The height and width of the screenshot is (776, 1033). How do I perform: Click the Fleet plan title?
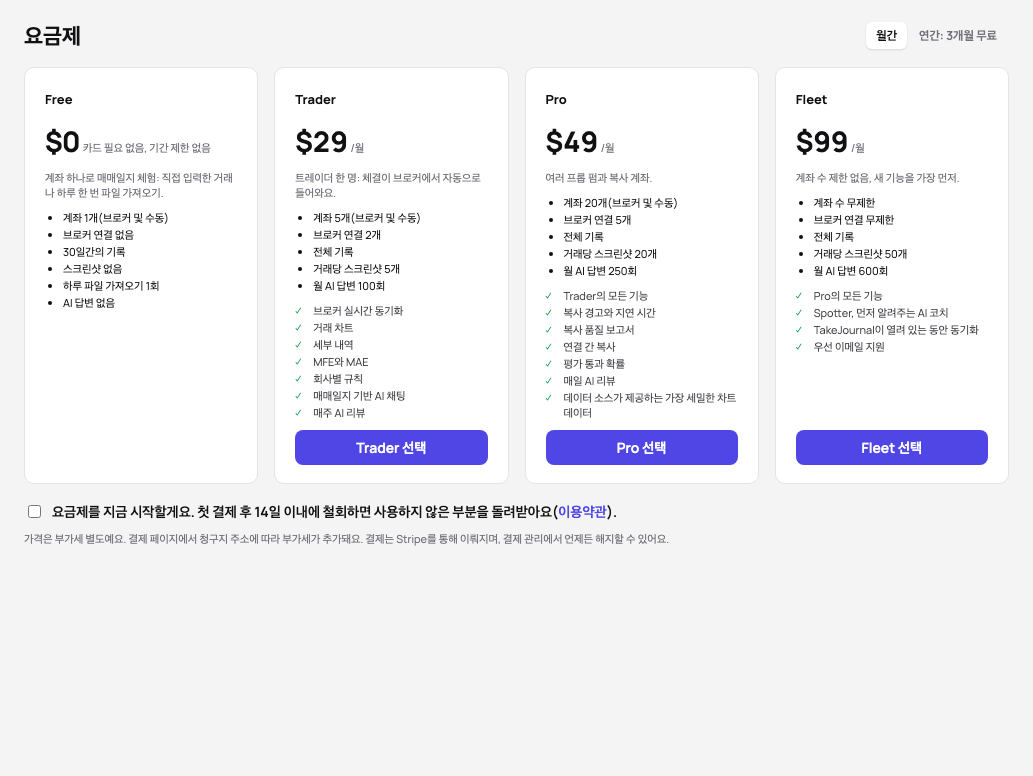(811, 99)
